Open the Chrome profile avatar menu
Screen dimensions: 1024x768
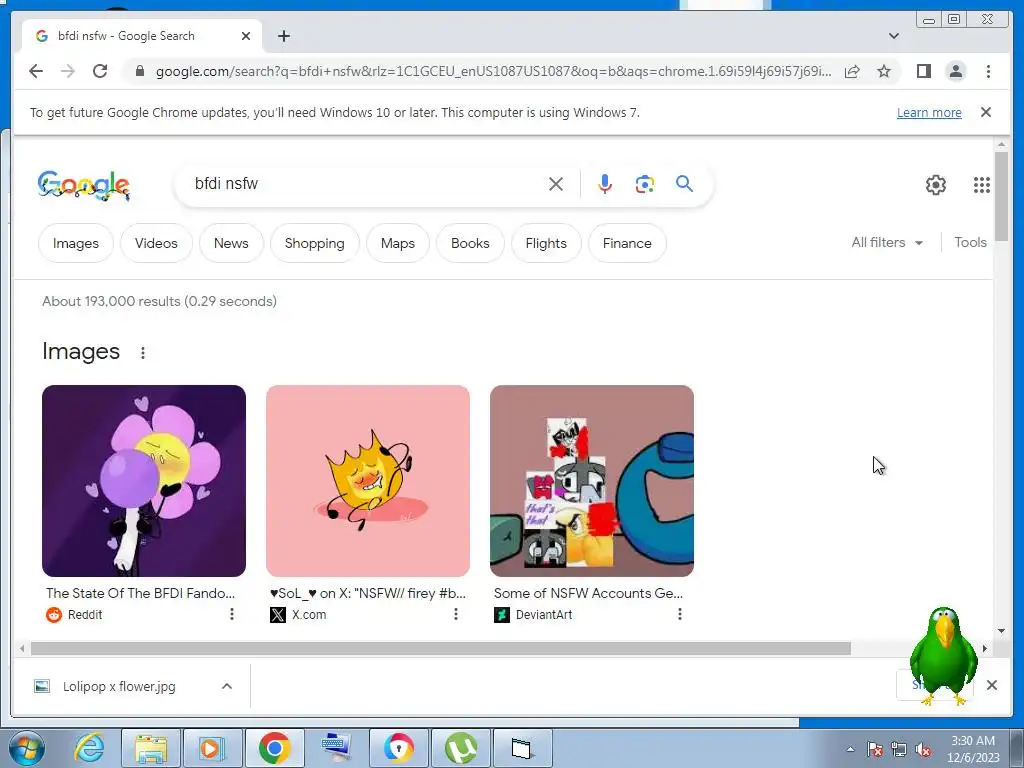pos(956,71)
